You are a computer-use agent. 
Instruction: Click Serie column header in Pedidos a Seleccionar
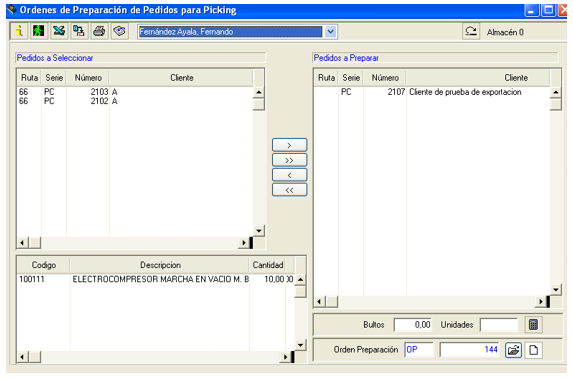(x=54, y=78)
